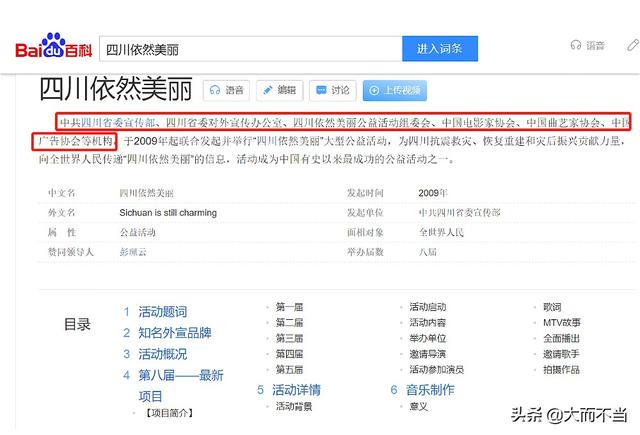This screenshot has width=640, height=435.
Task: Open the 第三届 catalog entry
Action: [289, 338]
